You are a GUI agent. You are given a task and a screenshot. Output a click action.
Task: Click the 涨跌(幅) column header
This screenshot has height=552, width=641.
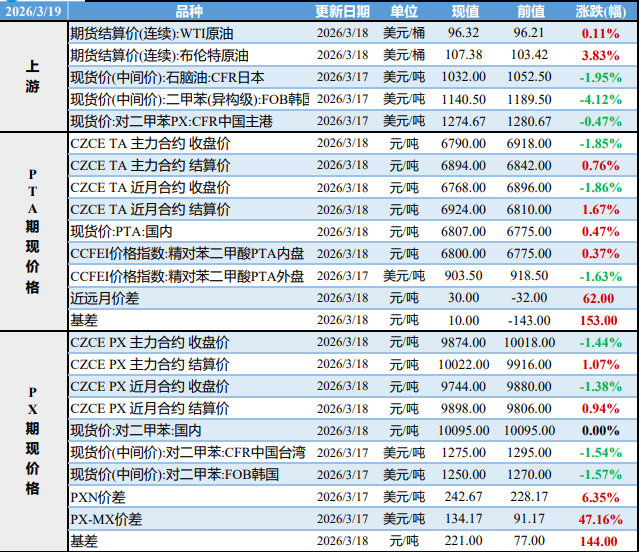coord(601,11)
